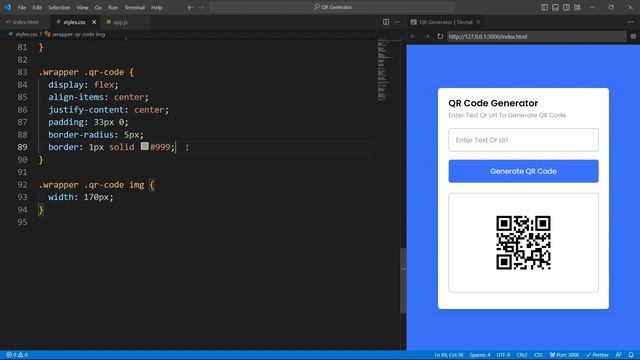The width and height of the screenshot is (640, 360).
Task: Open the Help menu
Action: pos(157,7)
